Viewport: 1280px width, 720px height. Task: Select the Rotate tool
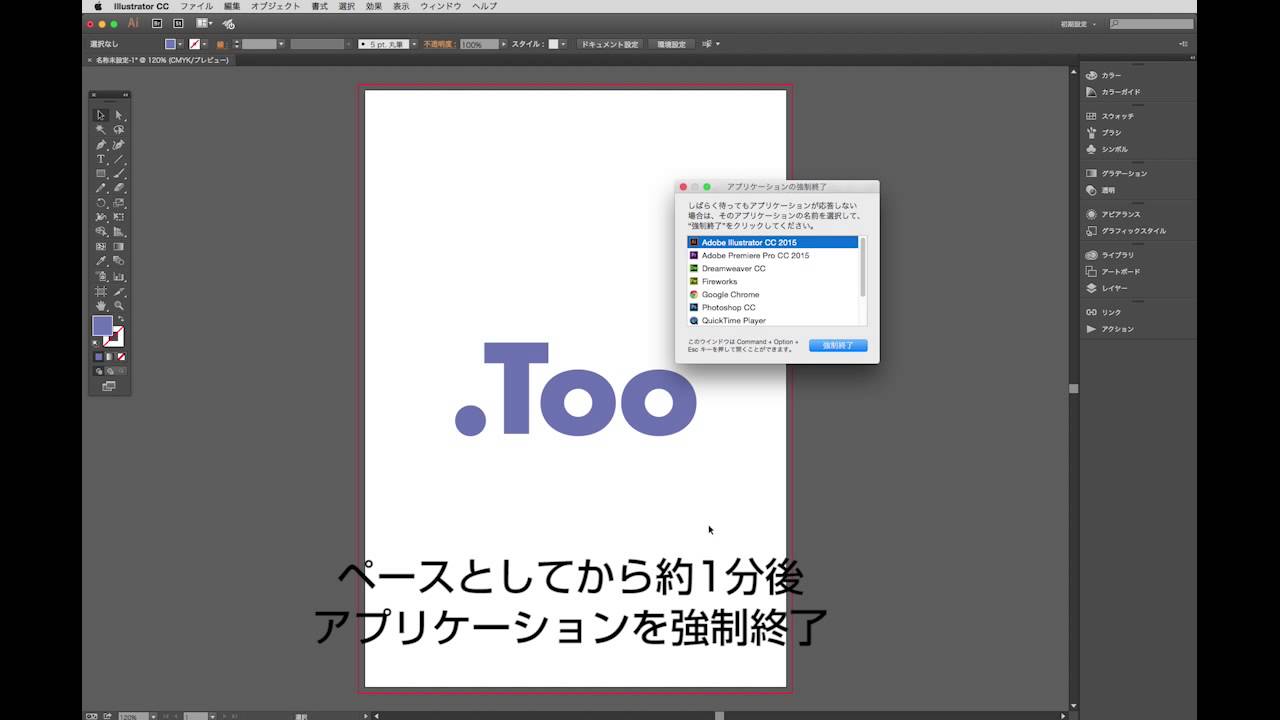[101, 203]
